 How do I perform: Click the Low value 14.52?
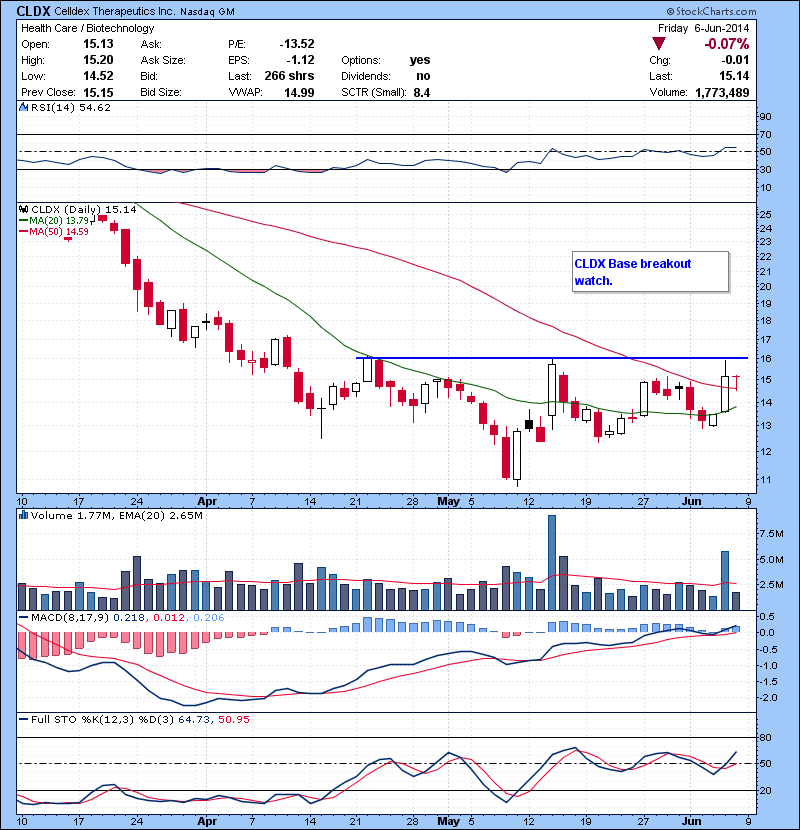point(98,76)
